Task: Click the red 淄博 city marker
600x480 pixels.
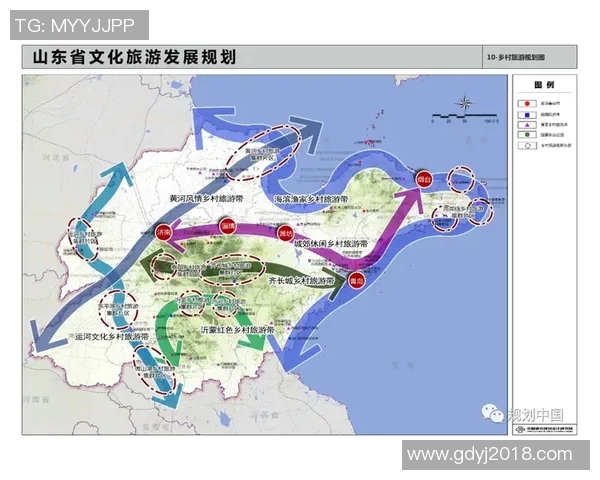Action: pyautogui.click(x=228, y=226)
